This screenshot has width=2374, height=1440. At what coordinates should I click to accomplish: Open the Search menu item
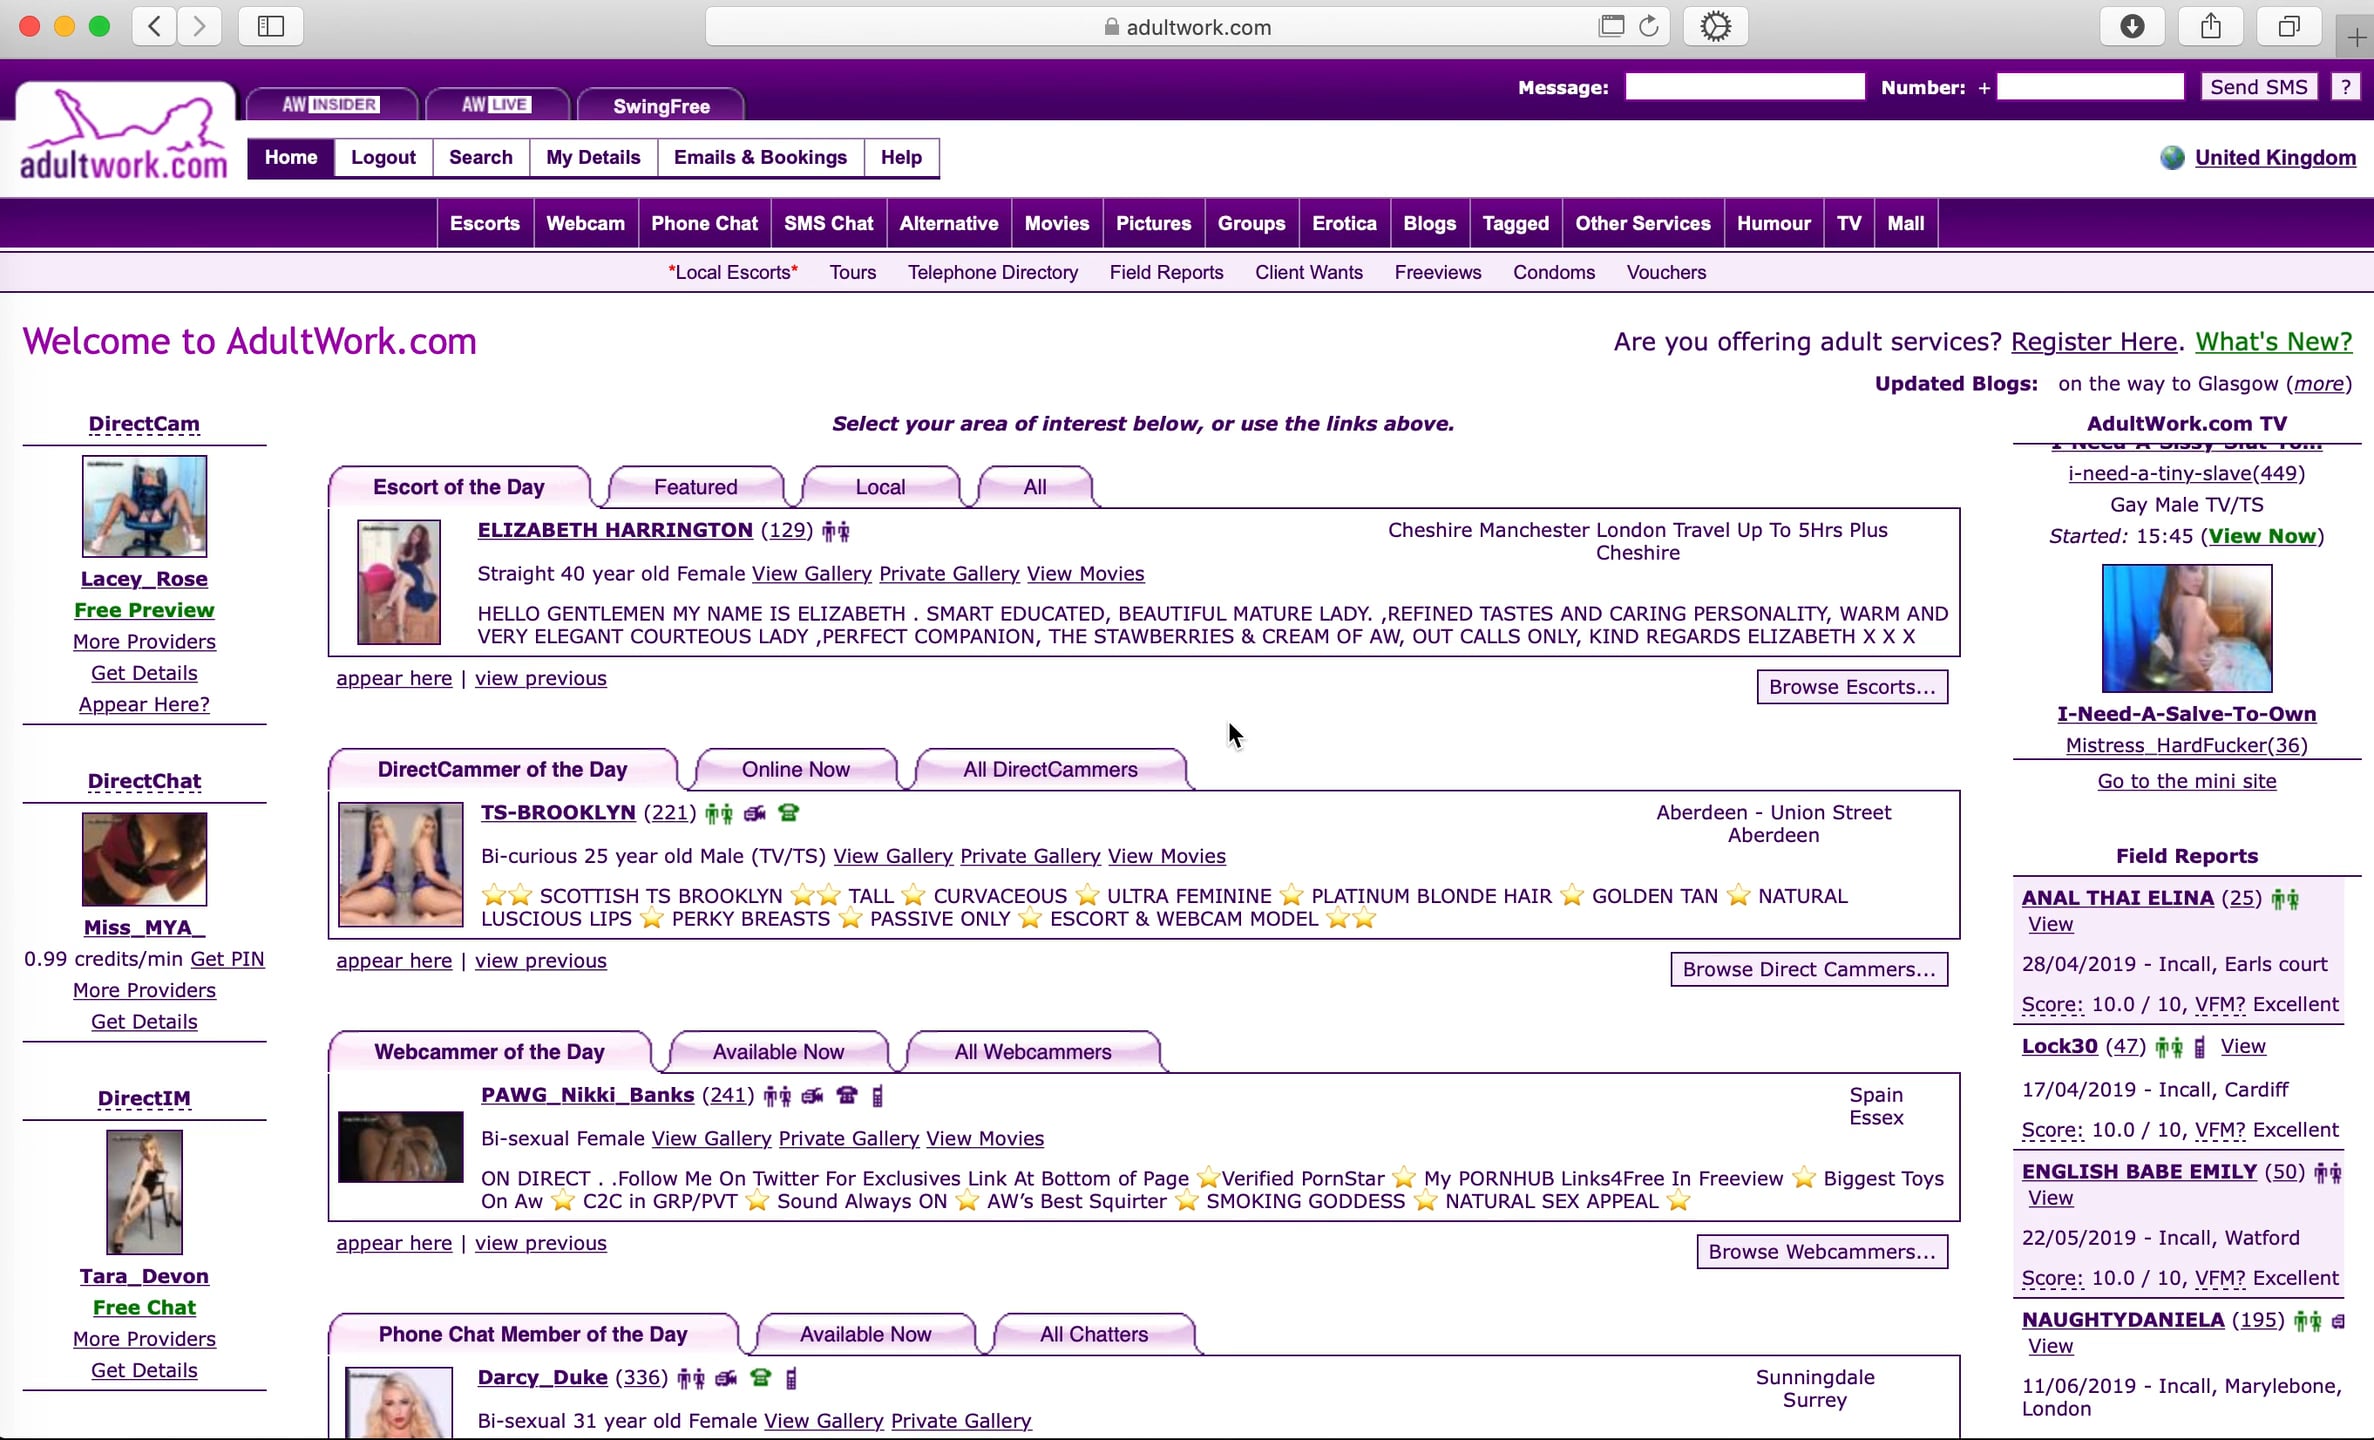pyautogui.click(x=480, y=156)
